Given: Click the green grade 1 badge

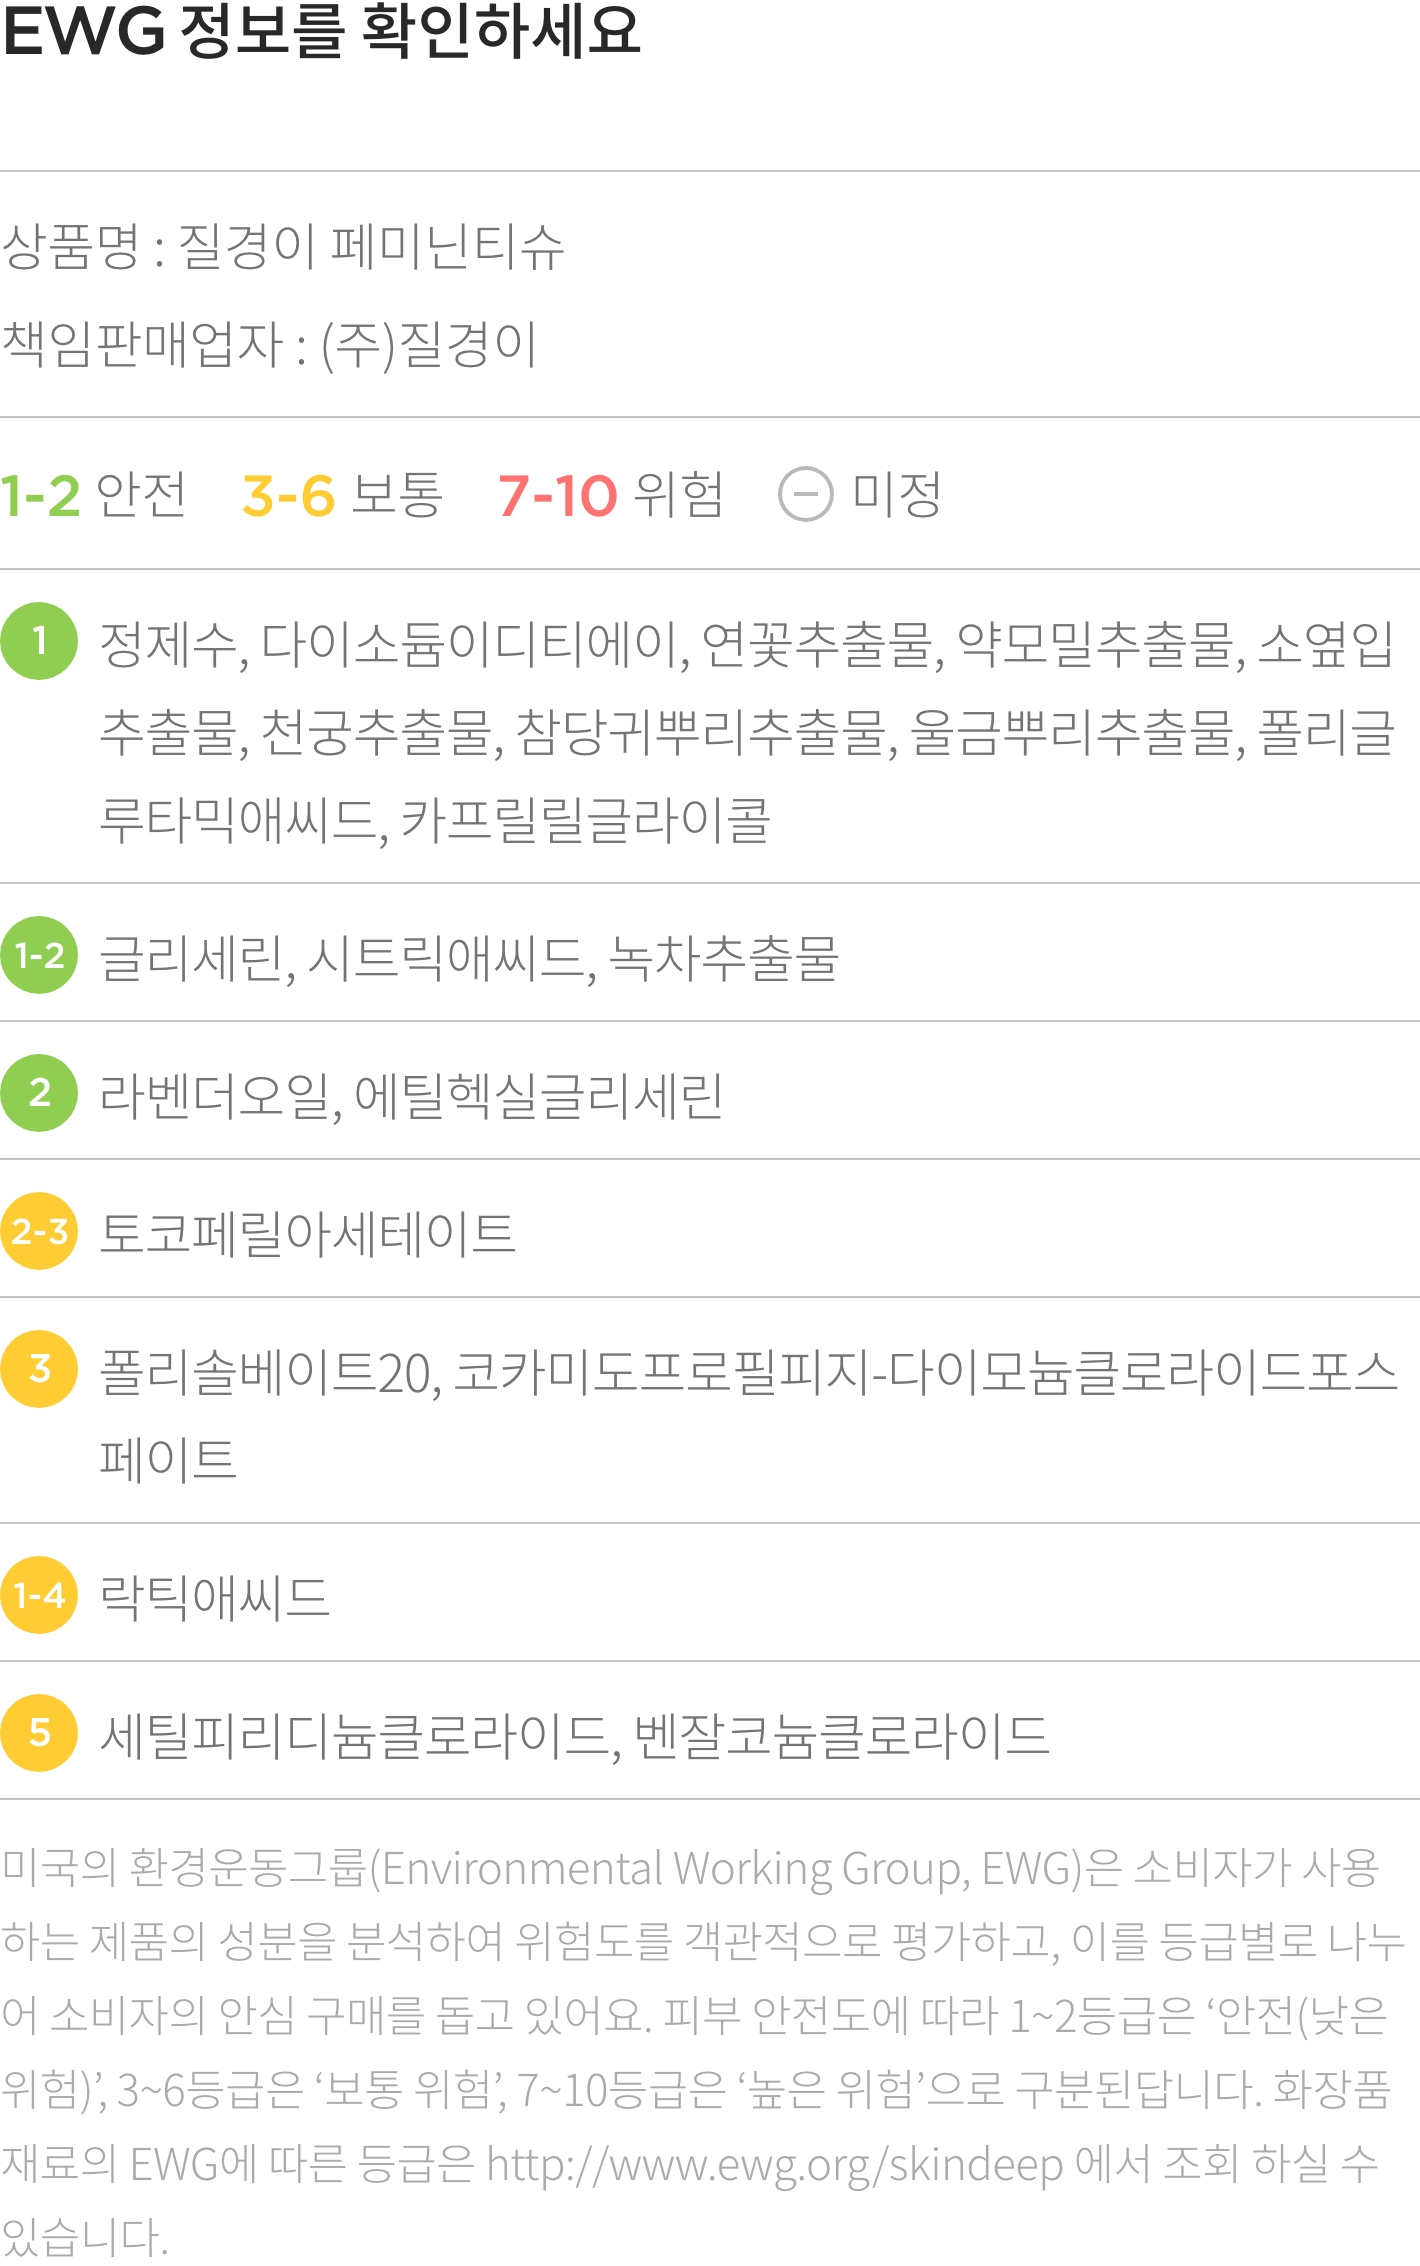Looking at the screenshot, I should click(39, 641).
